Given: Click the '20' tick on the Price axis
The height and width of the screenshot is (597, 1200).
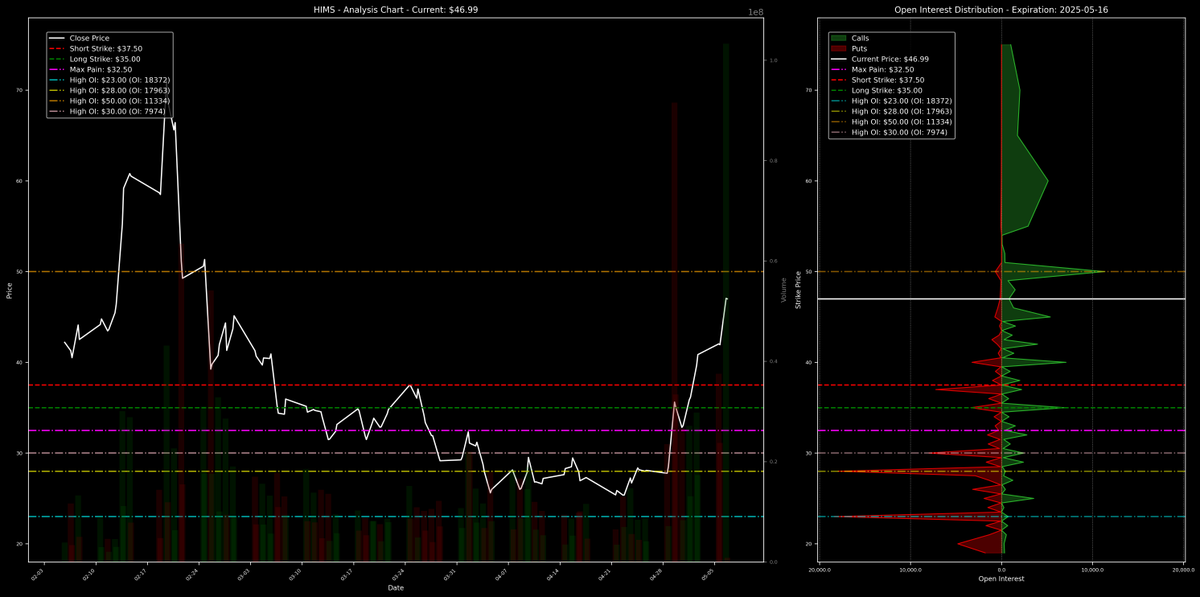Looking at the screenshot, I should point(20,544).
